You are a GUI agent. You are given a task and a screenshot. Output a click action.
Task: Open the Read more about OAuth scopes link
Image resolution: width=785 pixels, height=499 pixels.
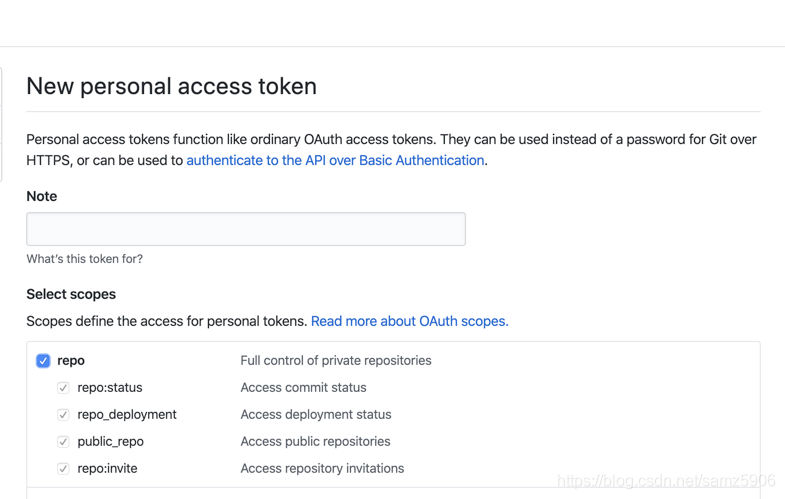[409, 321]
